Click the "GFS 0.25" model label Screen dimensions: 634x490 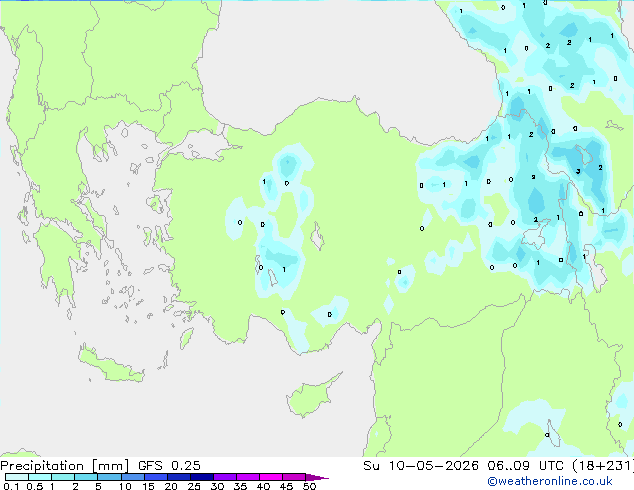coord(169,465)
